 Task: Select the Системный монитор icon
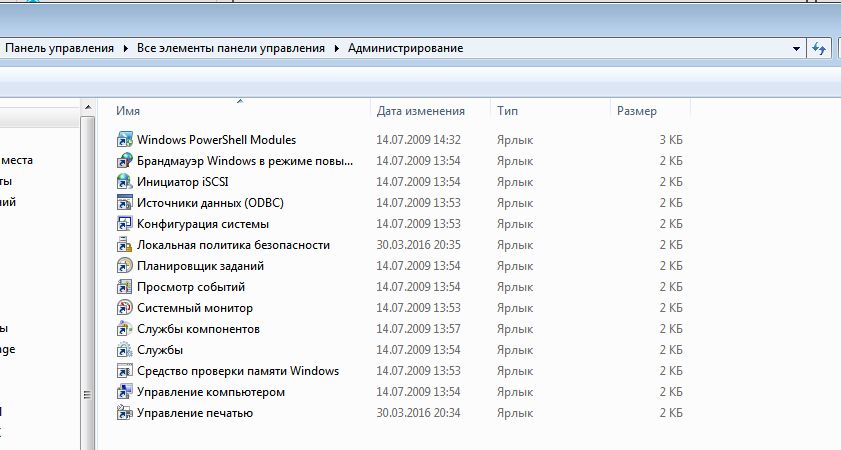point(124,308)
